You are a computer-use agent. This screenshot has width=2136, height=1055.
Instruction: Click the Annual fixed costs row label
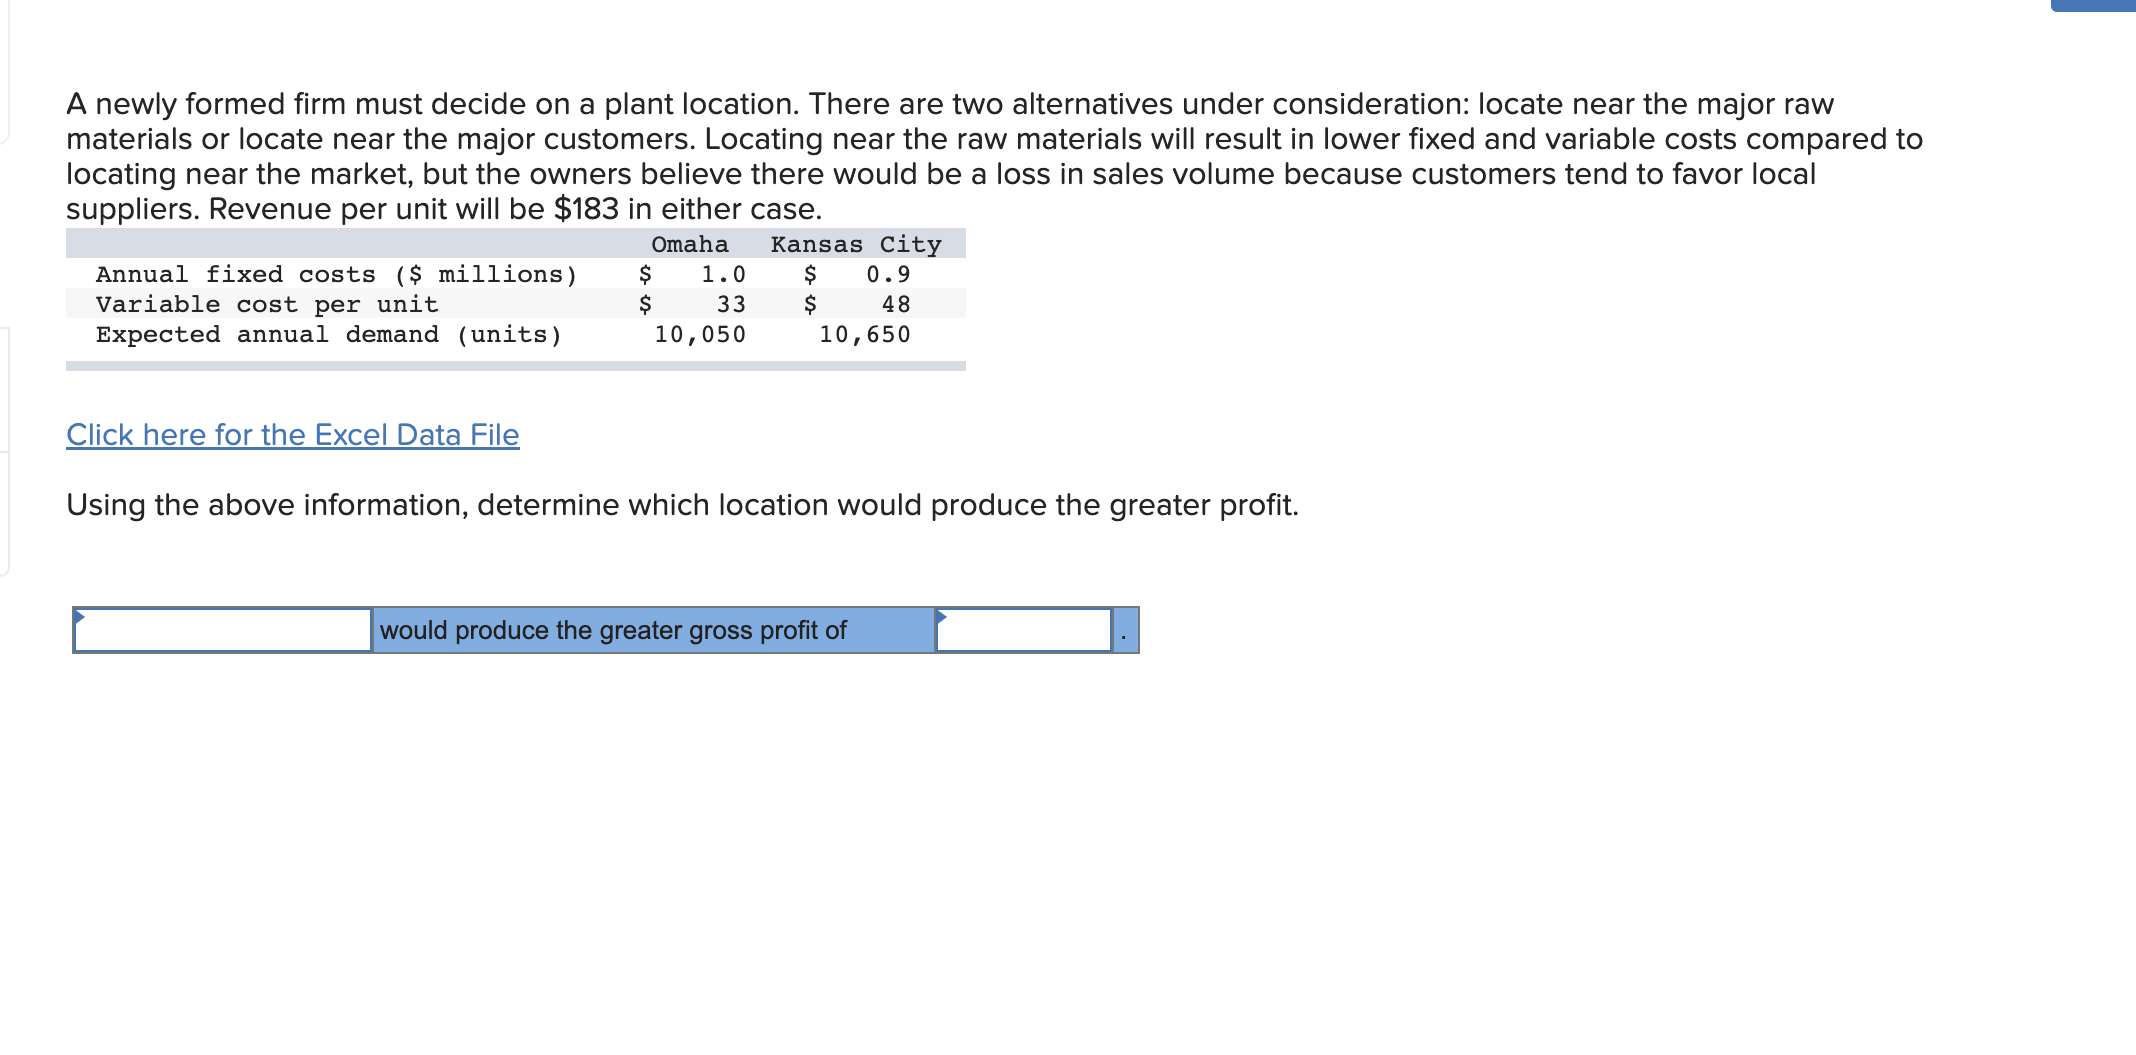(337, 274)
